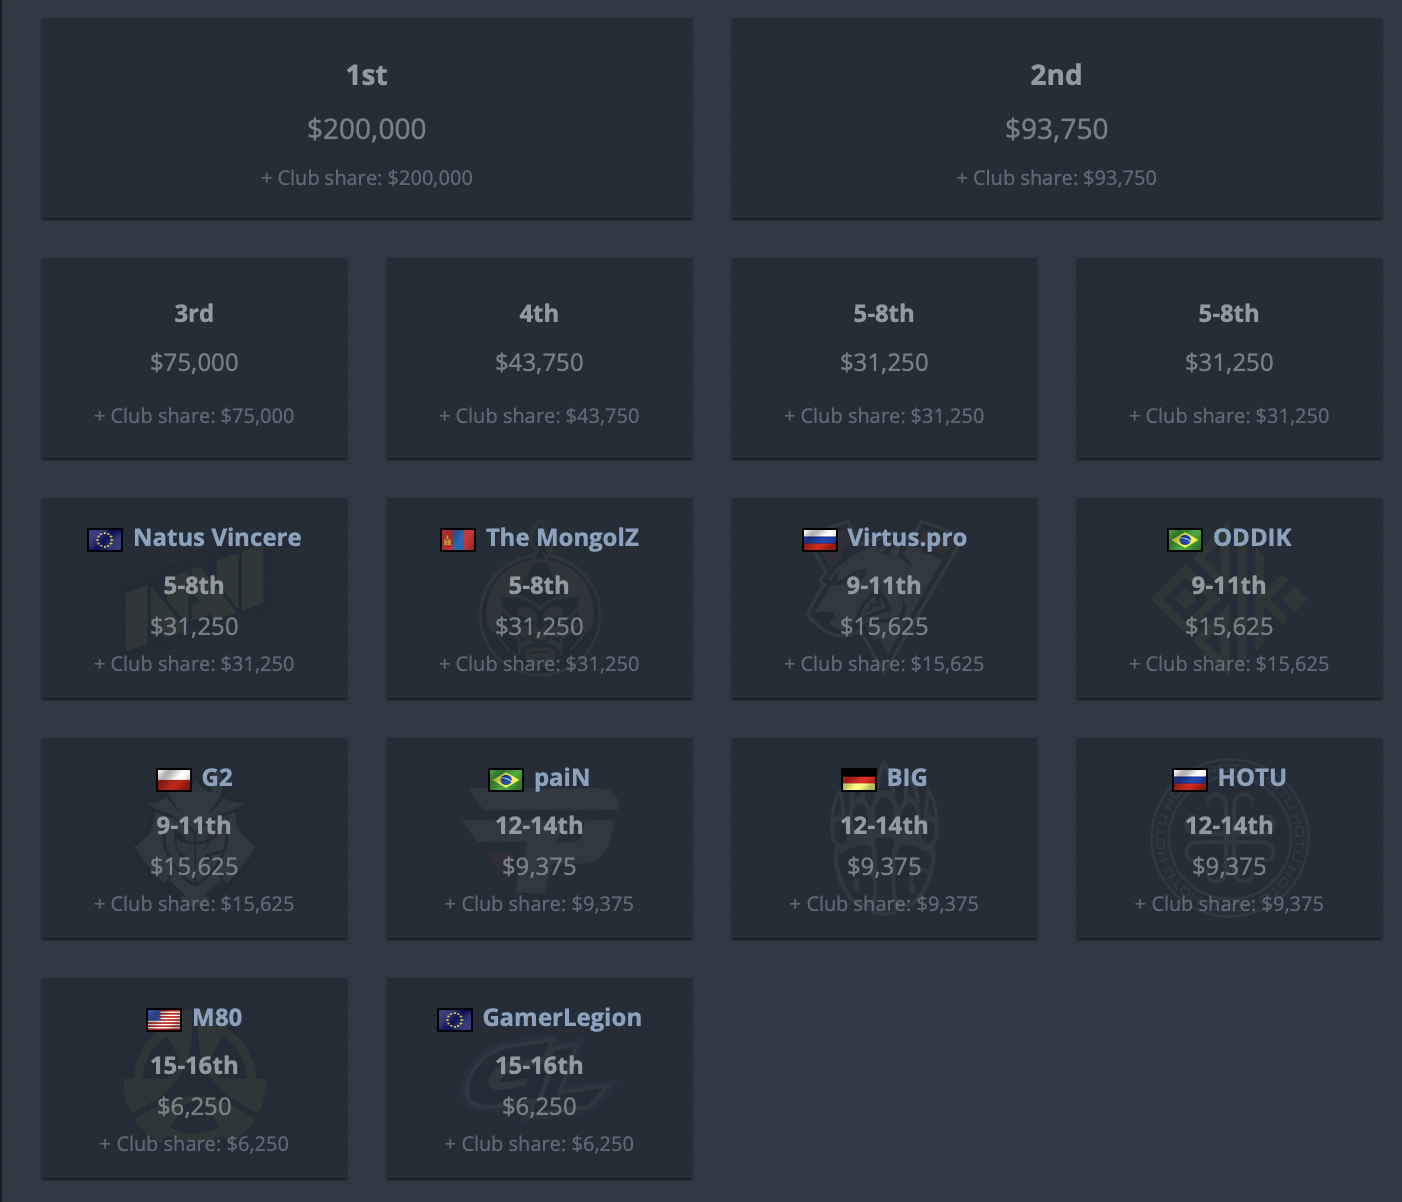Click the German flag next to BIG
Viewport: 1402px width, 1202px height.
point(859,780)
